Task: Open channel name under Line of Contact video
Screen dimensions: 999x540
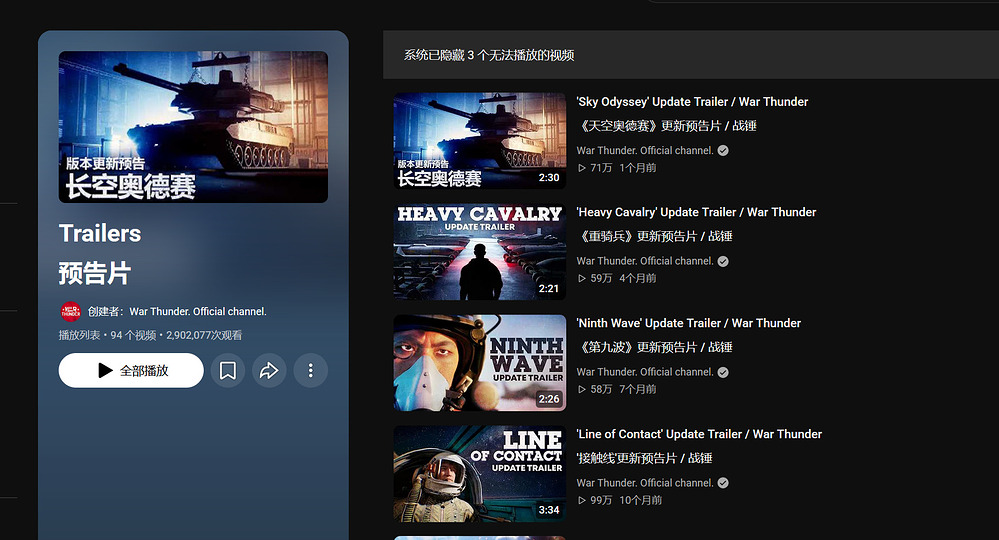Action: [645, 483]
